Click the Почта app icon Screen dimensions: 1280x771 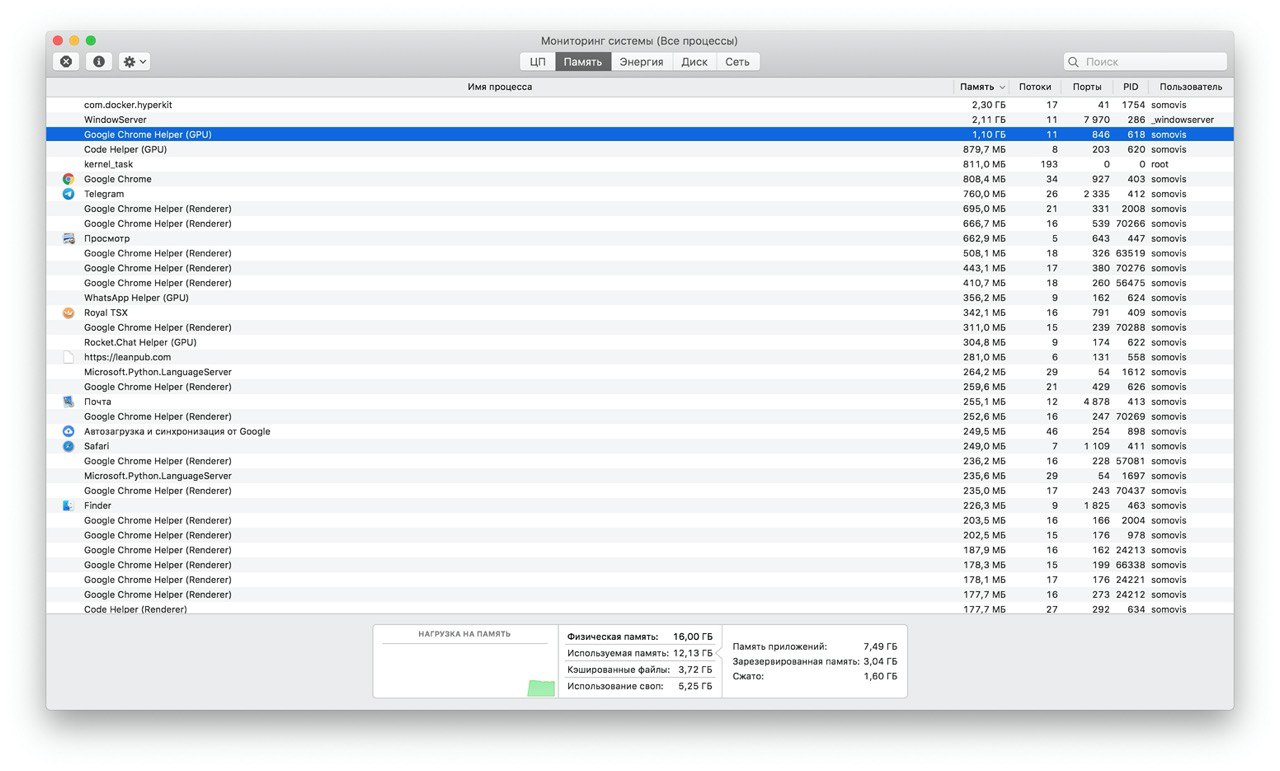[68, 402]
